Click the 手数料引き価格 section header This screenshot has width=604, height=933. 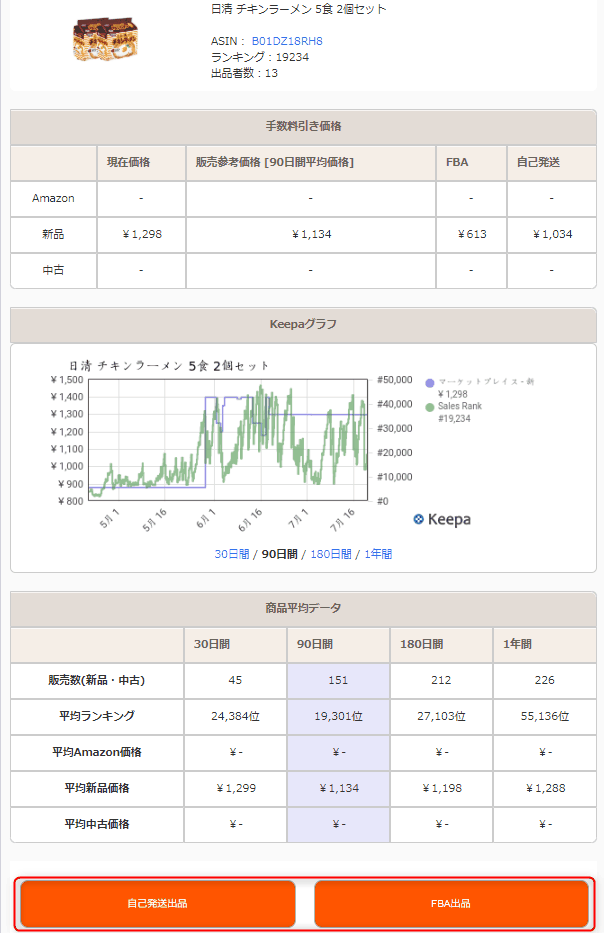[302, 127]
